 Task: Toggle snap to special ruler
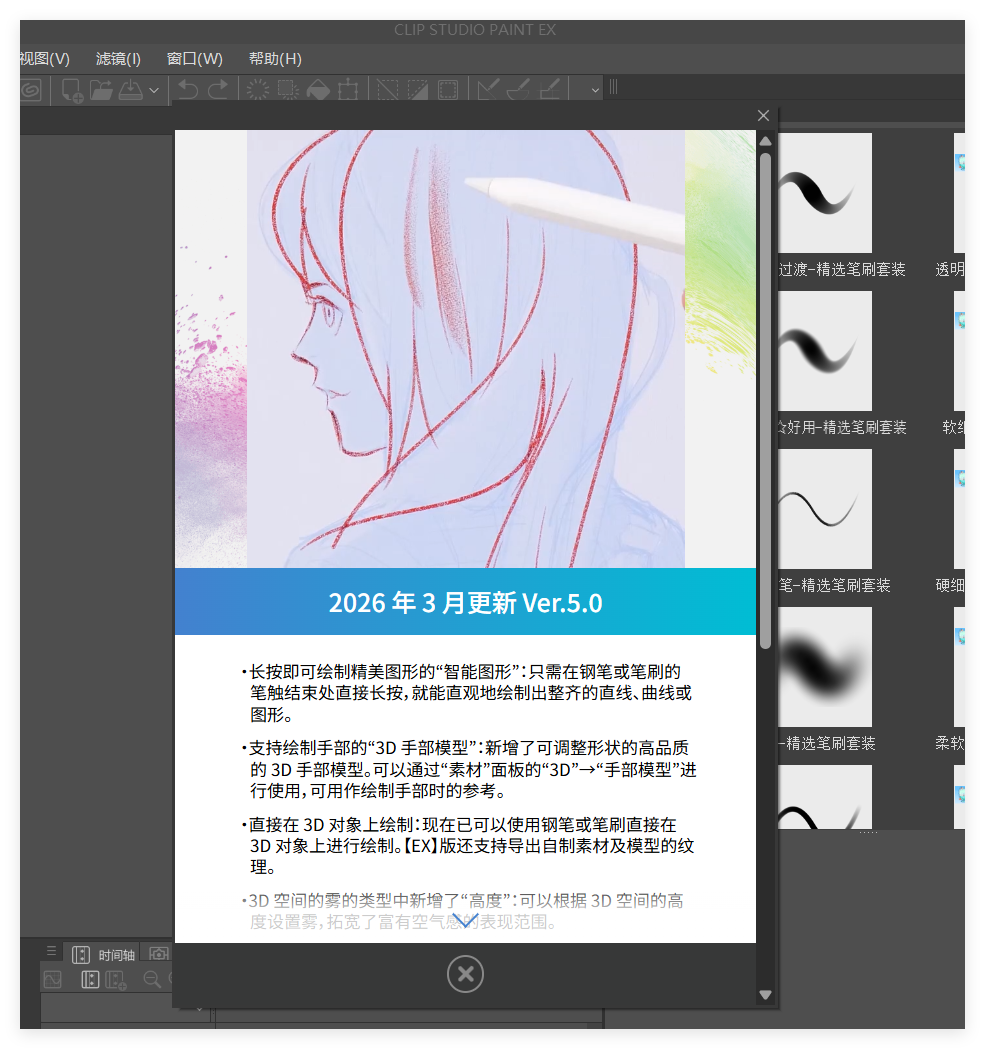pos(518,90)
